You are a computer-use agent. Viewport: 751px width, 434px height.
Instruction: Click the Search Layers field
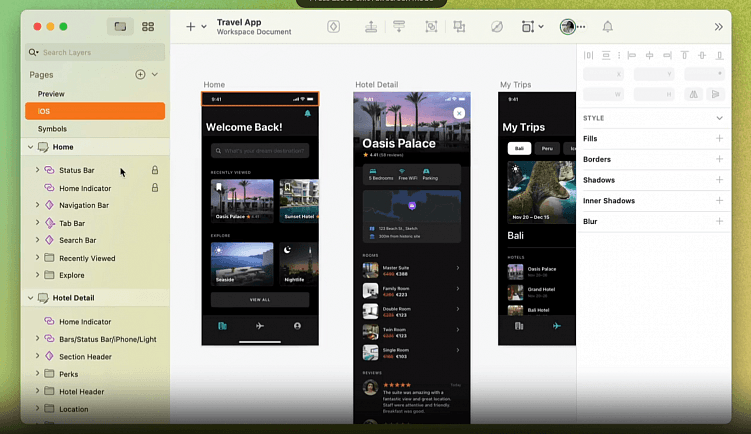tap(95, 52)
